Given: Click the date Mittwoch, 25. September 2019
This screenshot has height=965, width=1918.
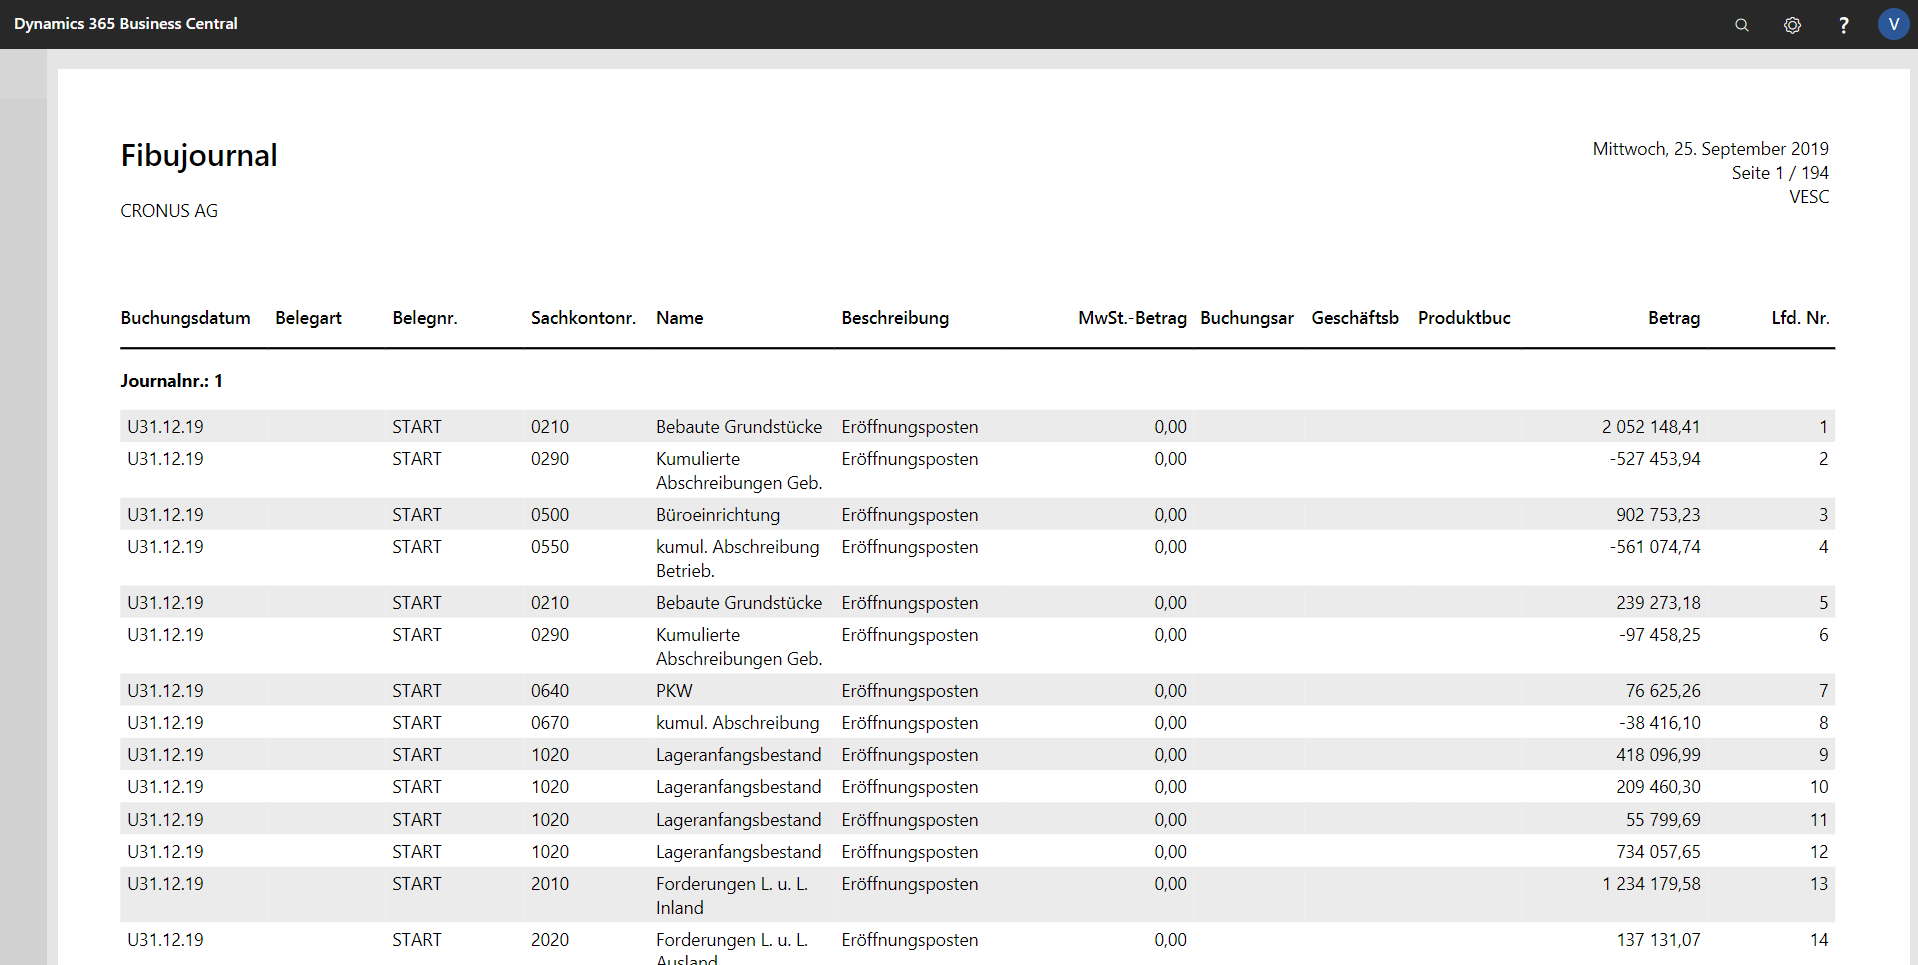Looking at the screenshot, I should [1710, 149].
